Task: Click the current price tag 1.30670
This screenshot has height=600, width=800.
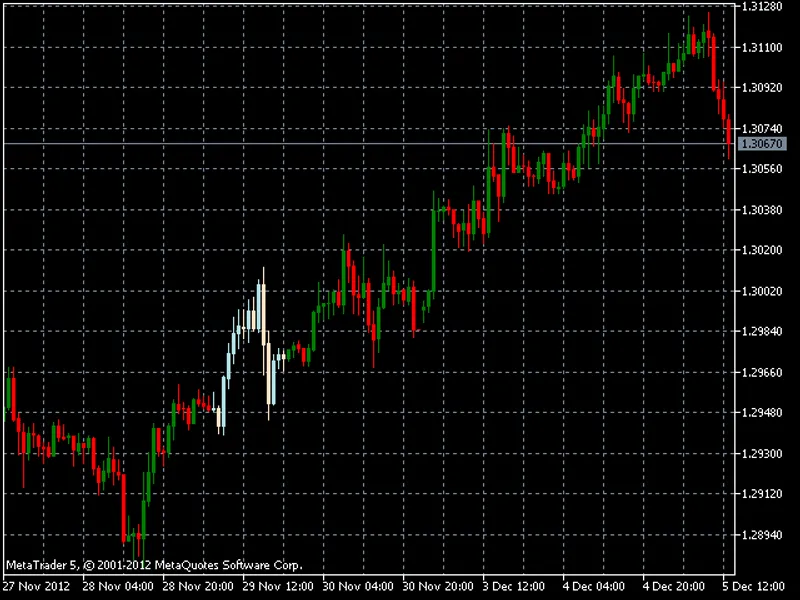Action: tap(761, 144)
